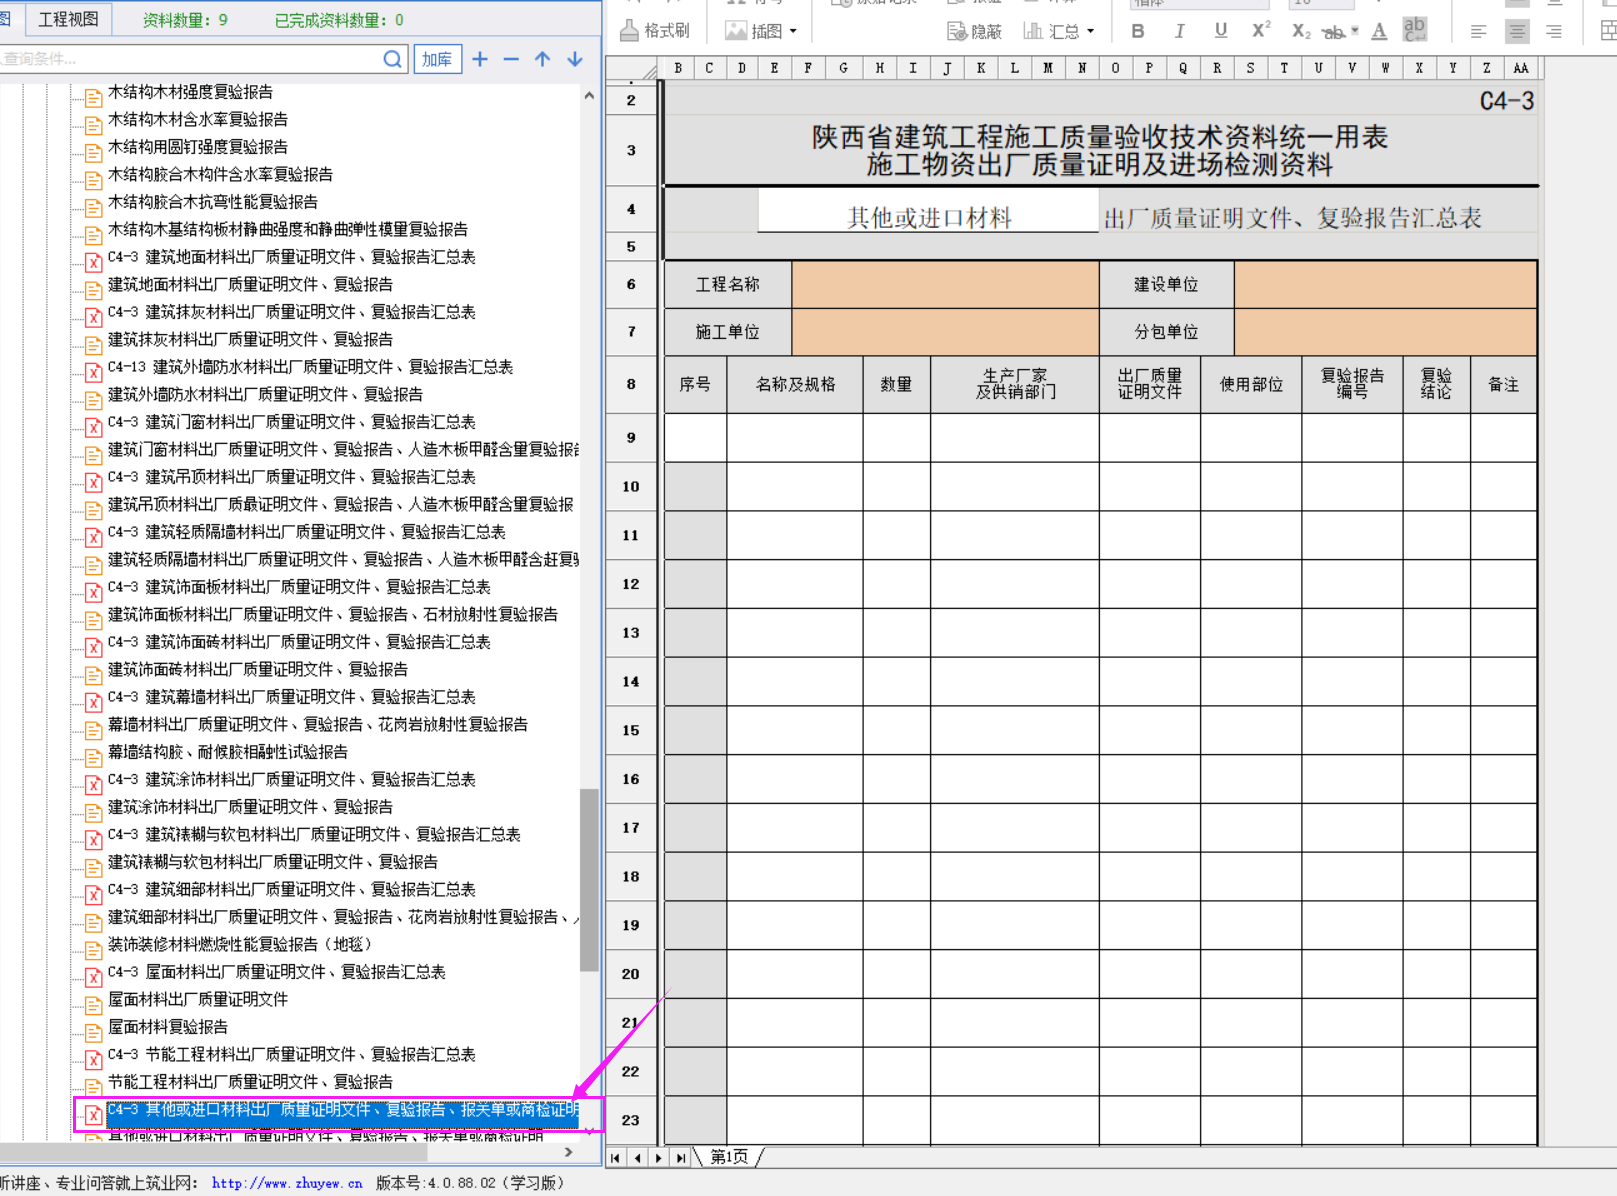Select the 第1页 sheet tab
The image size is (1617, 1196).
tap(729, 1157)
